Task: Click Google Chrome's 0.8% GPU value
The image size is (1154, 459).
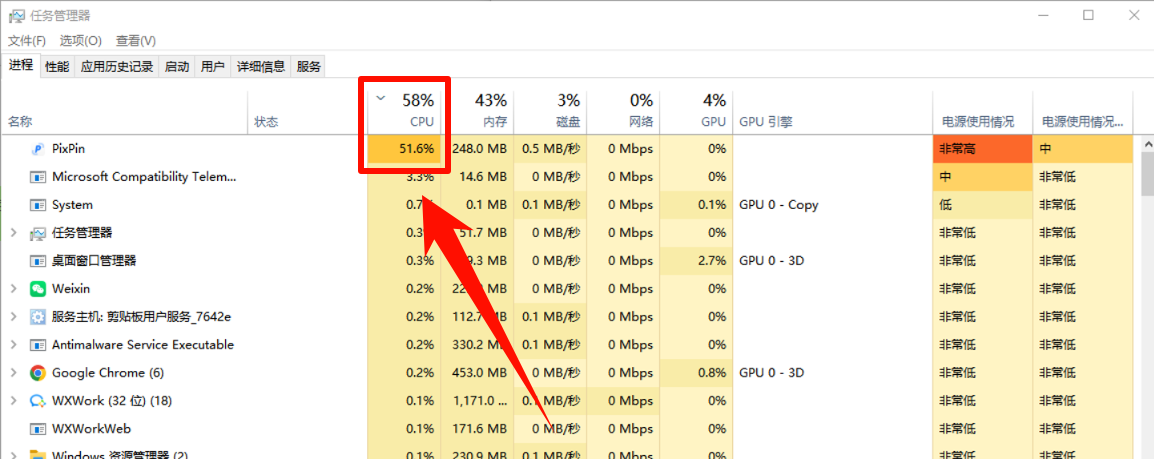Action: point(696,373)
